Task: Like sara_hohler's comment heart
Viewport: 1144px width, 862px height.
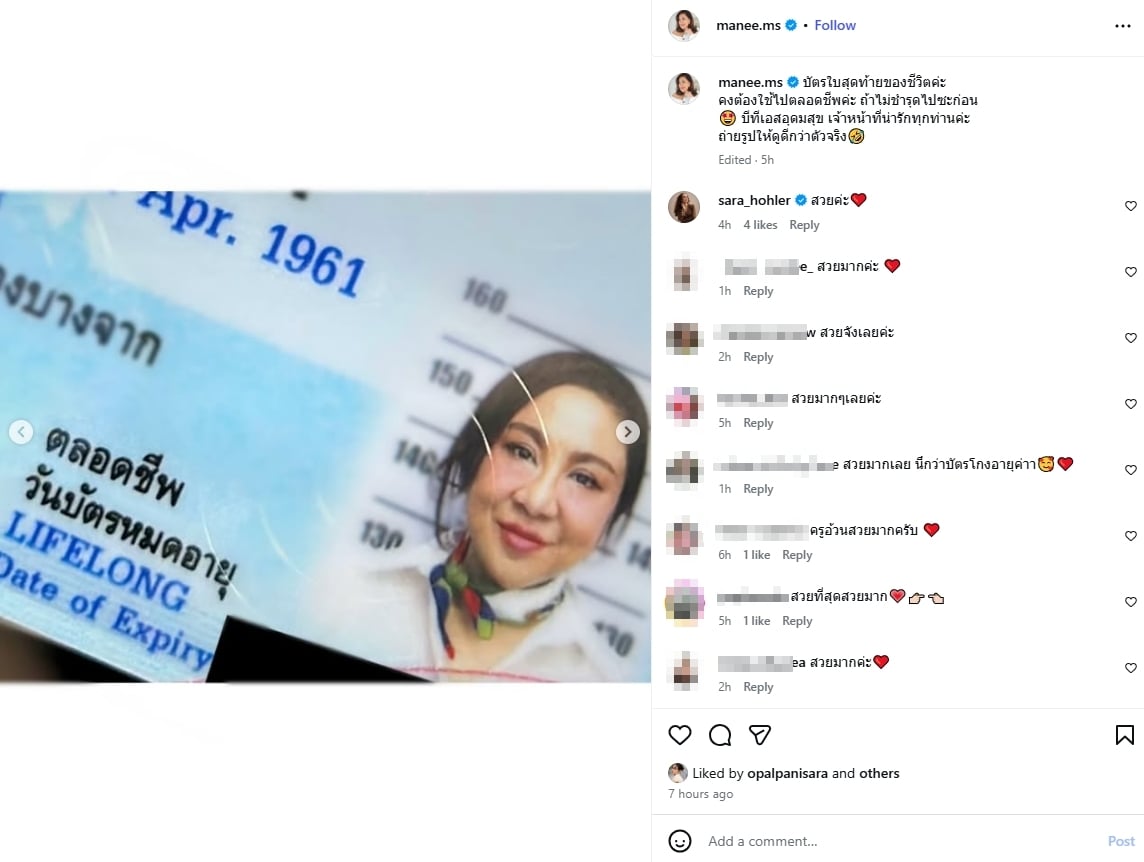Action: point(1130,206)
